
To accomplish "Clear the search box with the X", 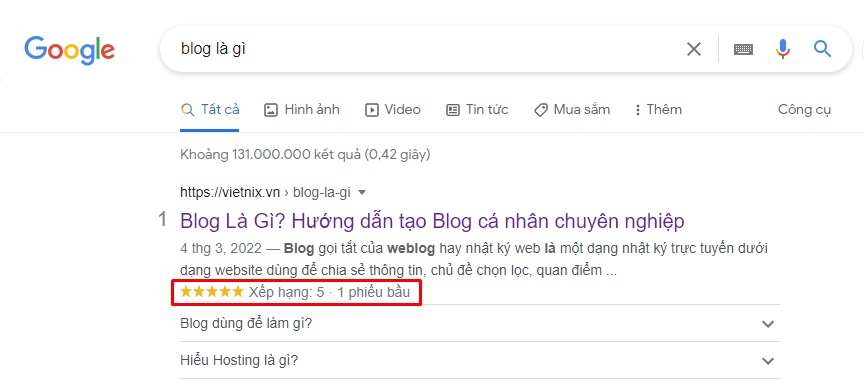I will click(694, 50).
